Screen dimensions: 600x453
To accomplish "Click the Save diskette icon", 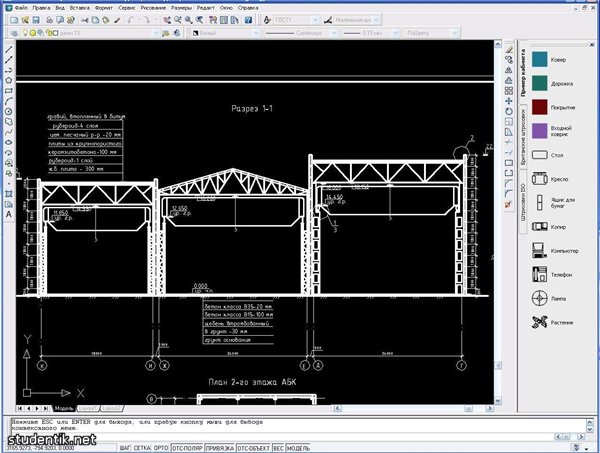I will click(36, 20).
